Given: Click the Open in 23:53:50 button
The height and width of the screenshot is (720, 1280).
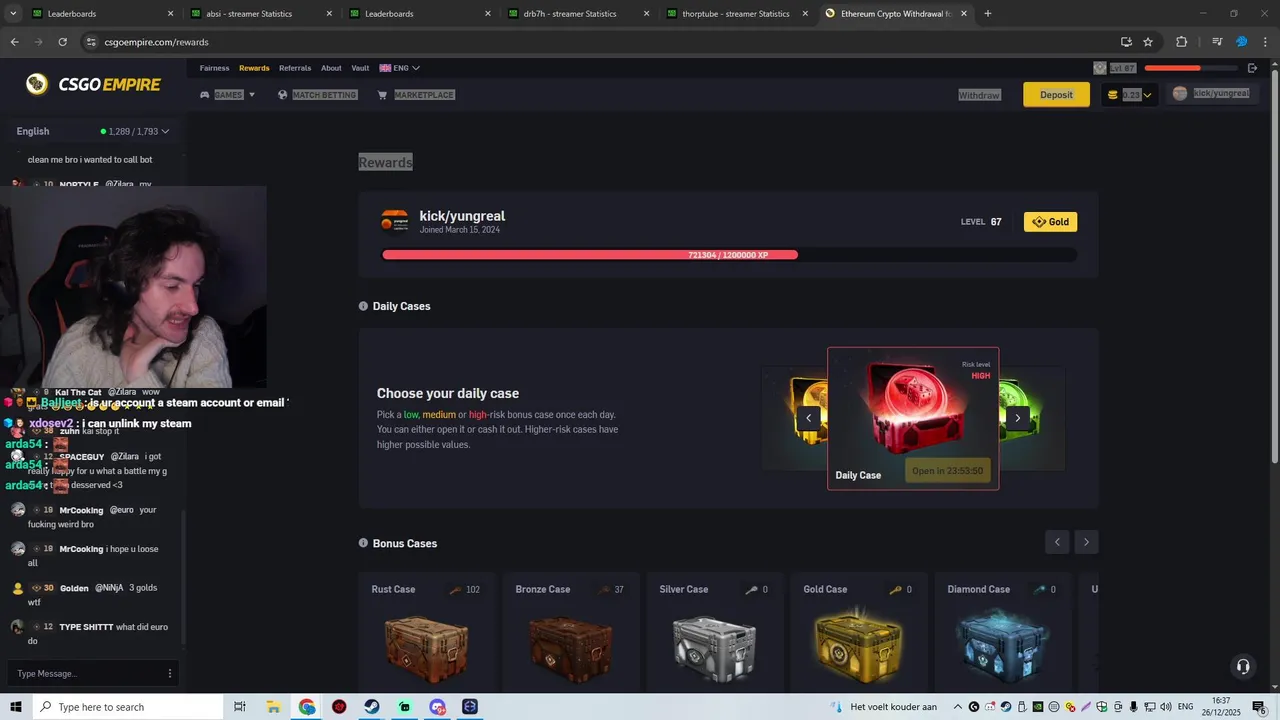Looking at the screenshot, I should pos(947,471).
